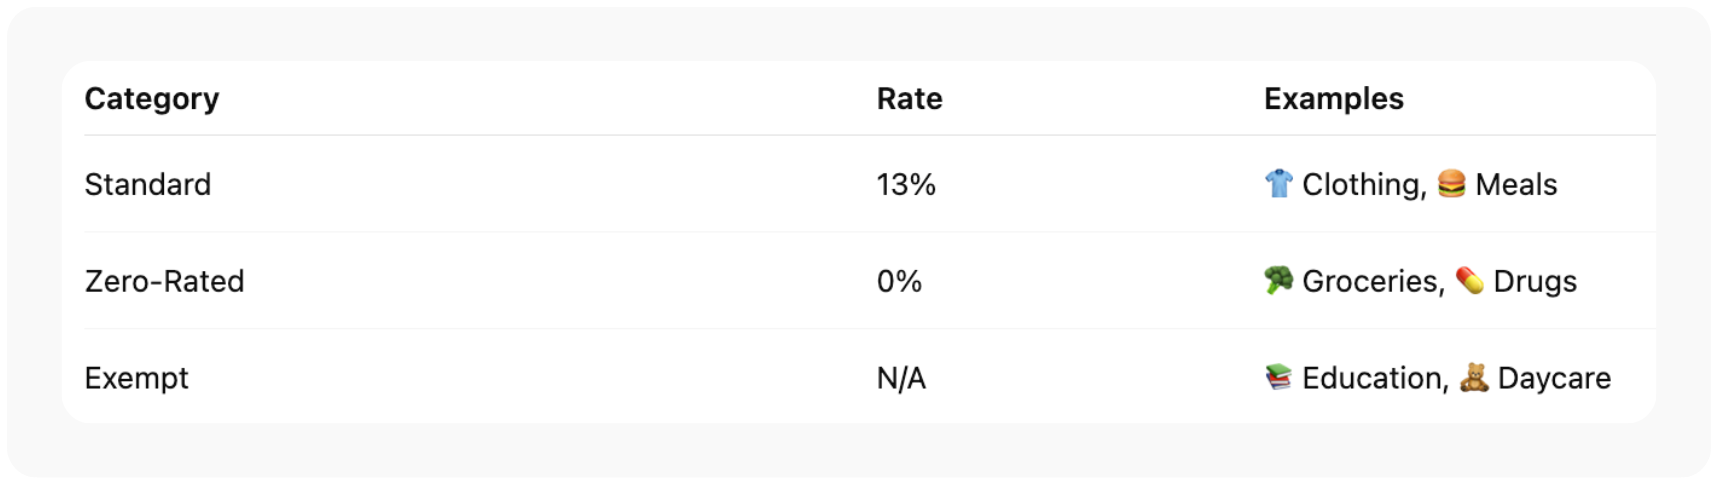Viewport: 1718px width, 484px height.
Task: Click the books emoji beside Education
Action: pyautogui.click(x=1278, y=378)
